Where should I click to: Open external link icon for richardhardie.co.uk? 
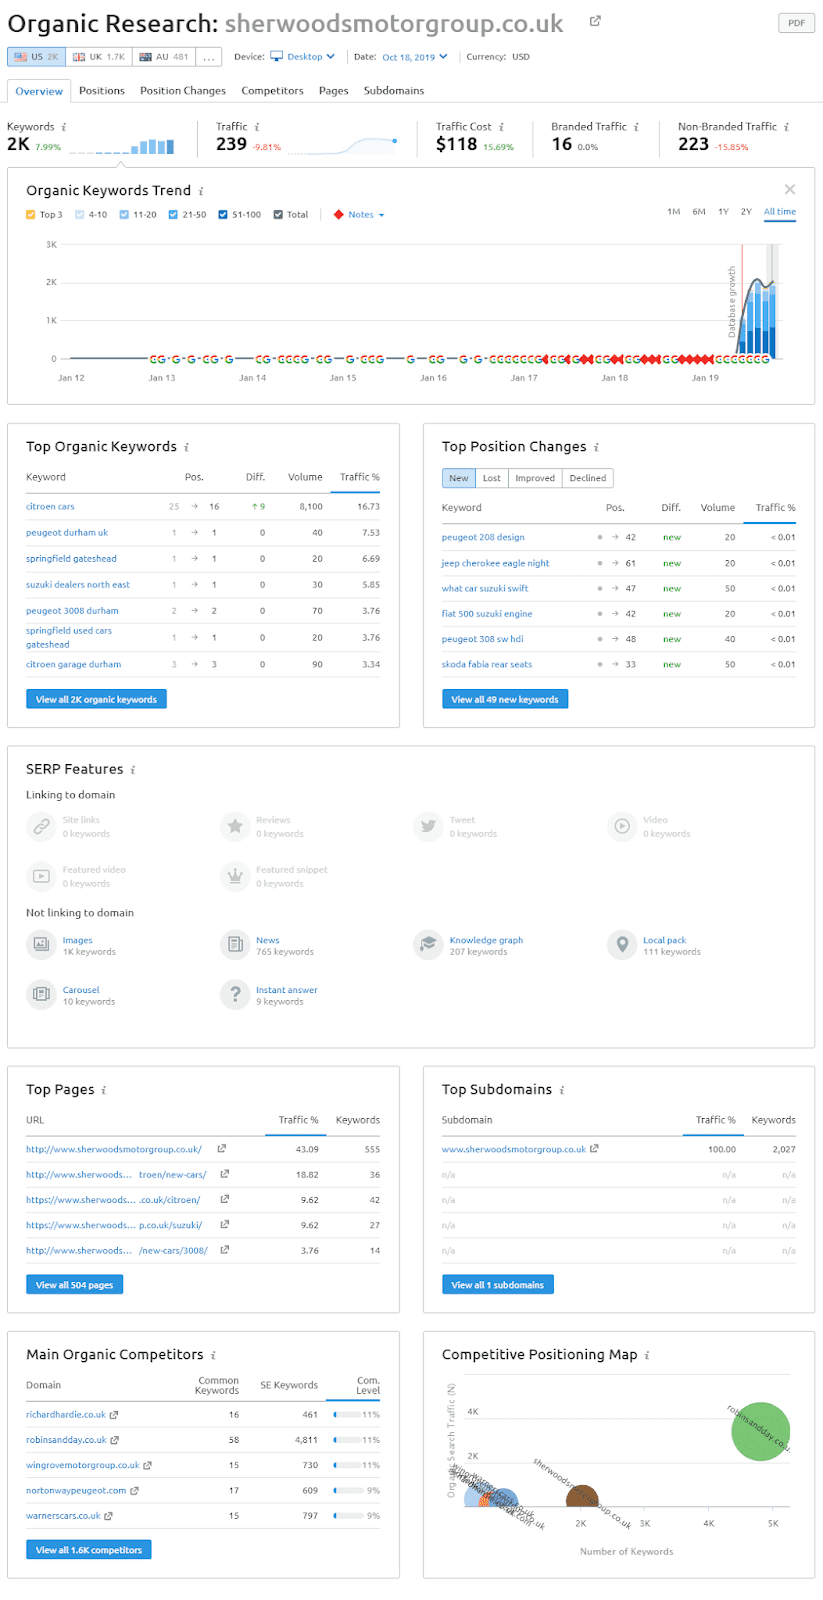click(114, 1415)
